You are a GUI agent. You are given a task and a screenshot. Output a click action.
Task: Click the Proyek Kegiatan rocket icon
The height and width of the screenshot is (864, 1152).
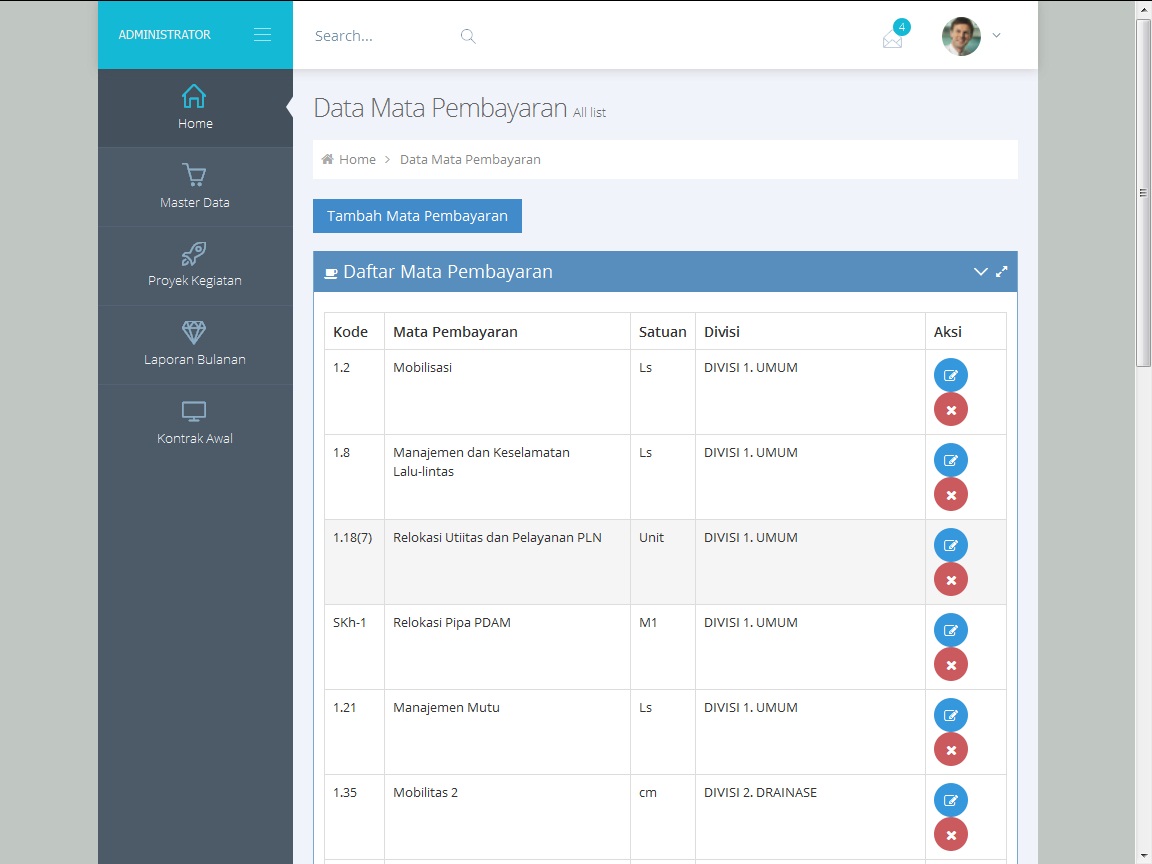(x=194, y=253)
